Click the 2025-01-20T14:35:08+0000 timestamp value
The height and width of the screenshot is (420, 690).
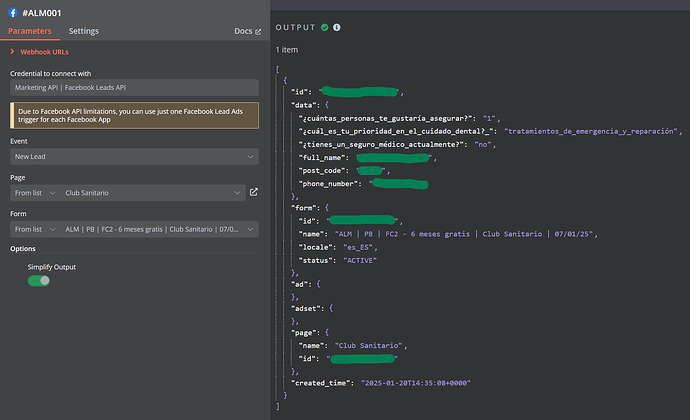click(416, 383)
